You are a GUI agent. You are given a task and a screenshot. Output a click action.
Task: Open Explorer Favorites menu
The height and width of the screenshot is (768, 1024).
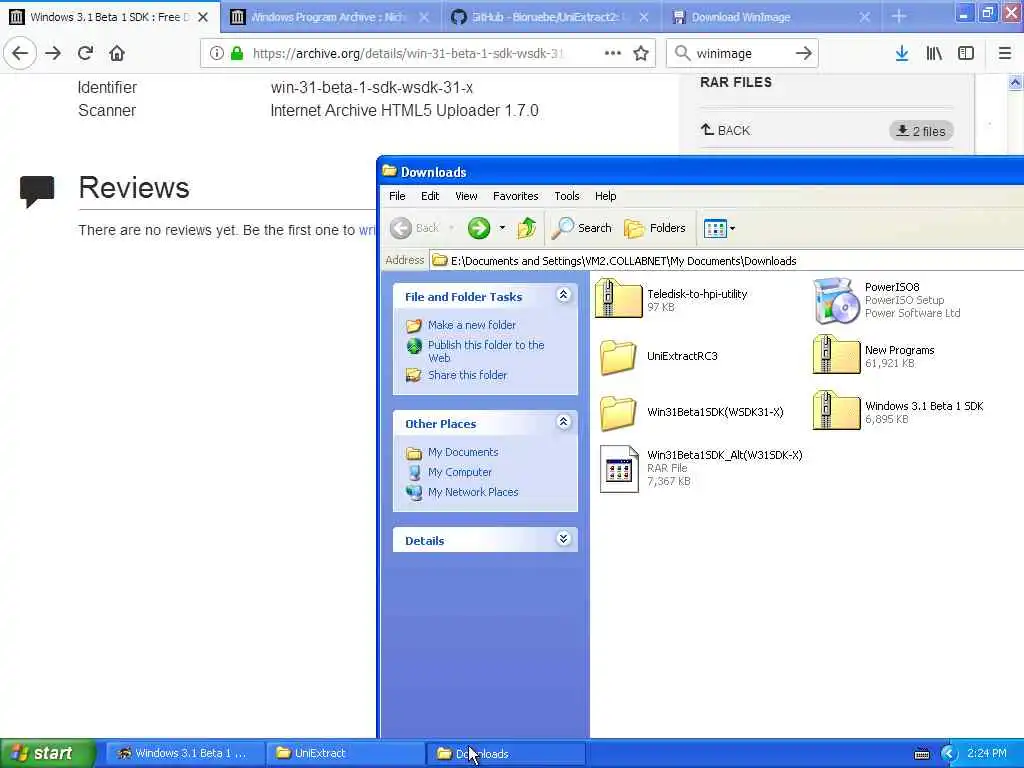(x=515, y=196)
